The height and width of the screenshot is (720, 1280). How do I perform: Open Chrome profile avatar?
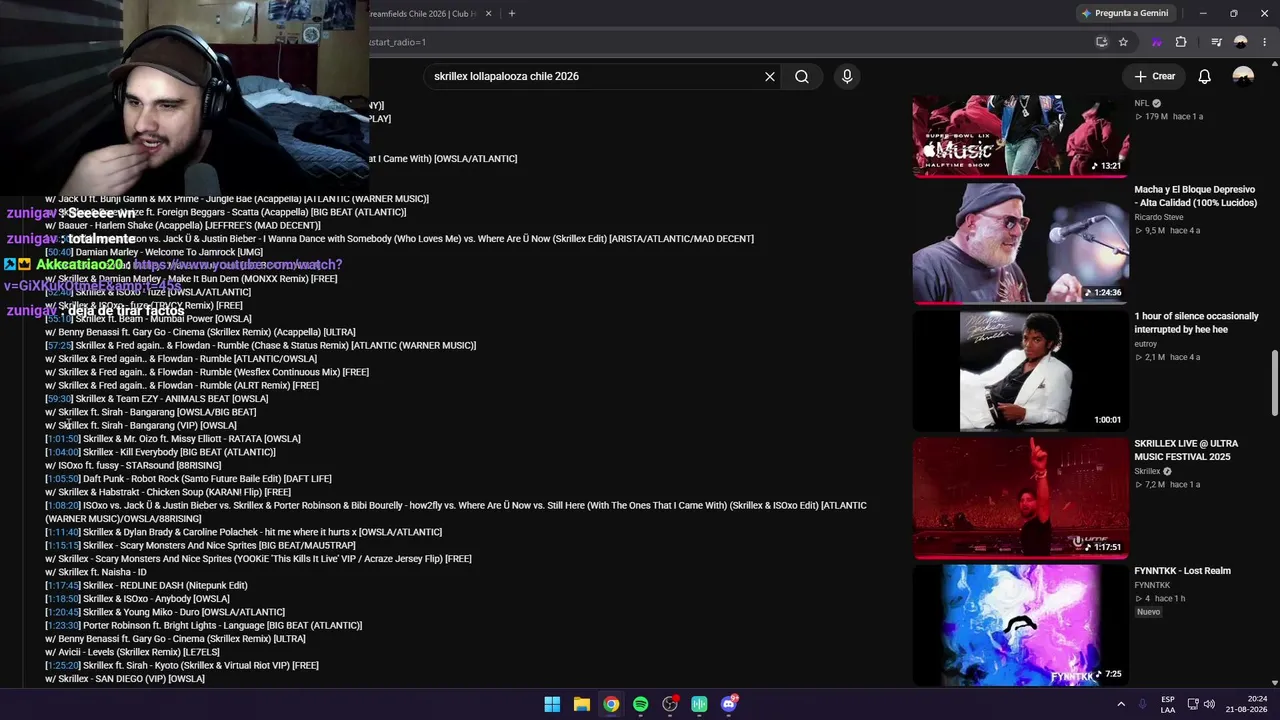point(1241,42)
